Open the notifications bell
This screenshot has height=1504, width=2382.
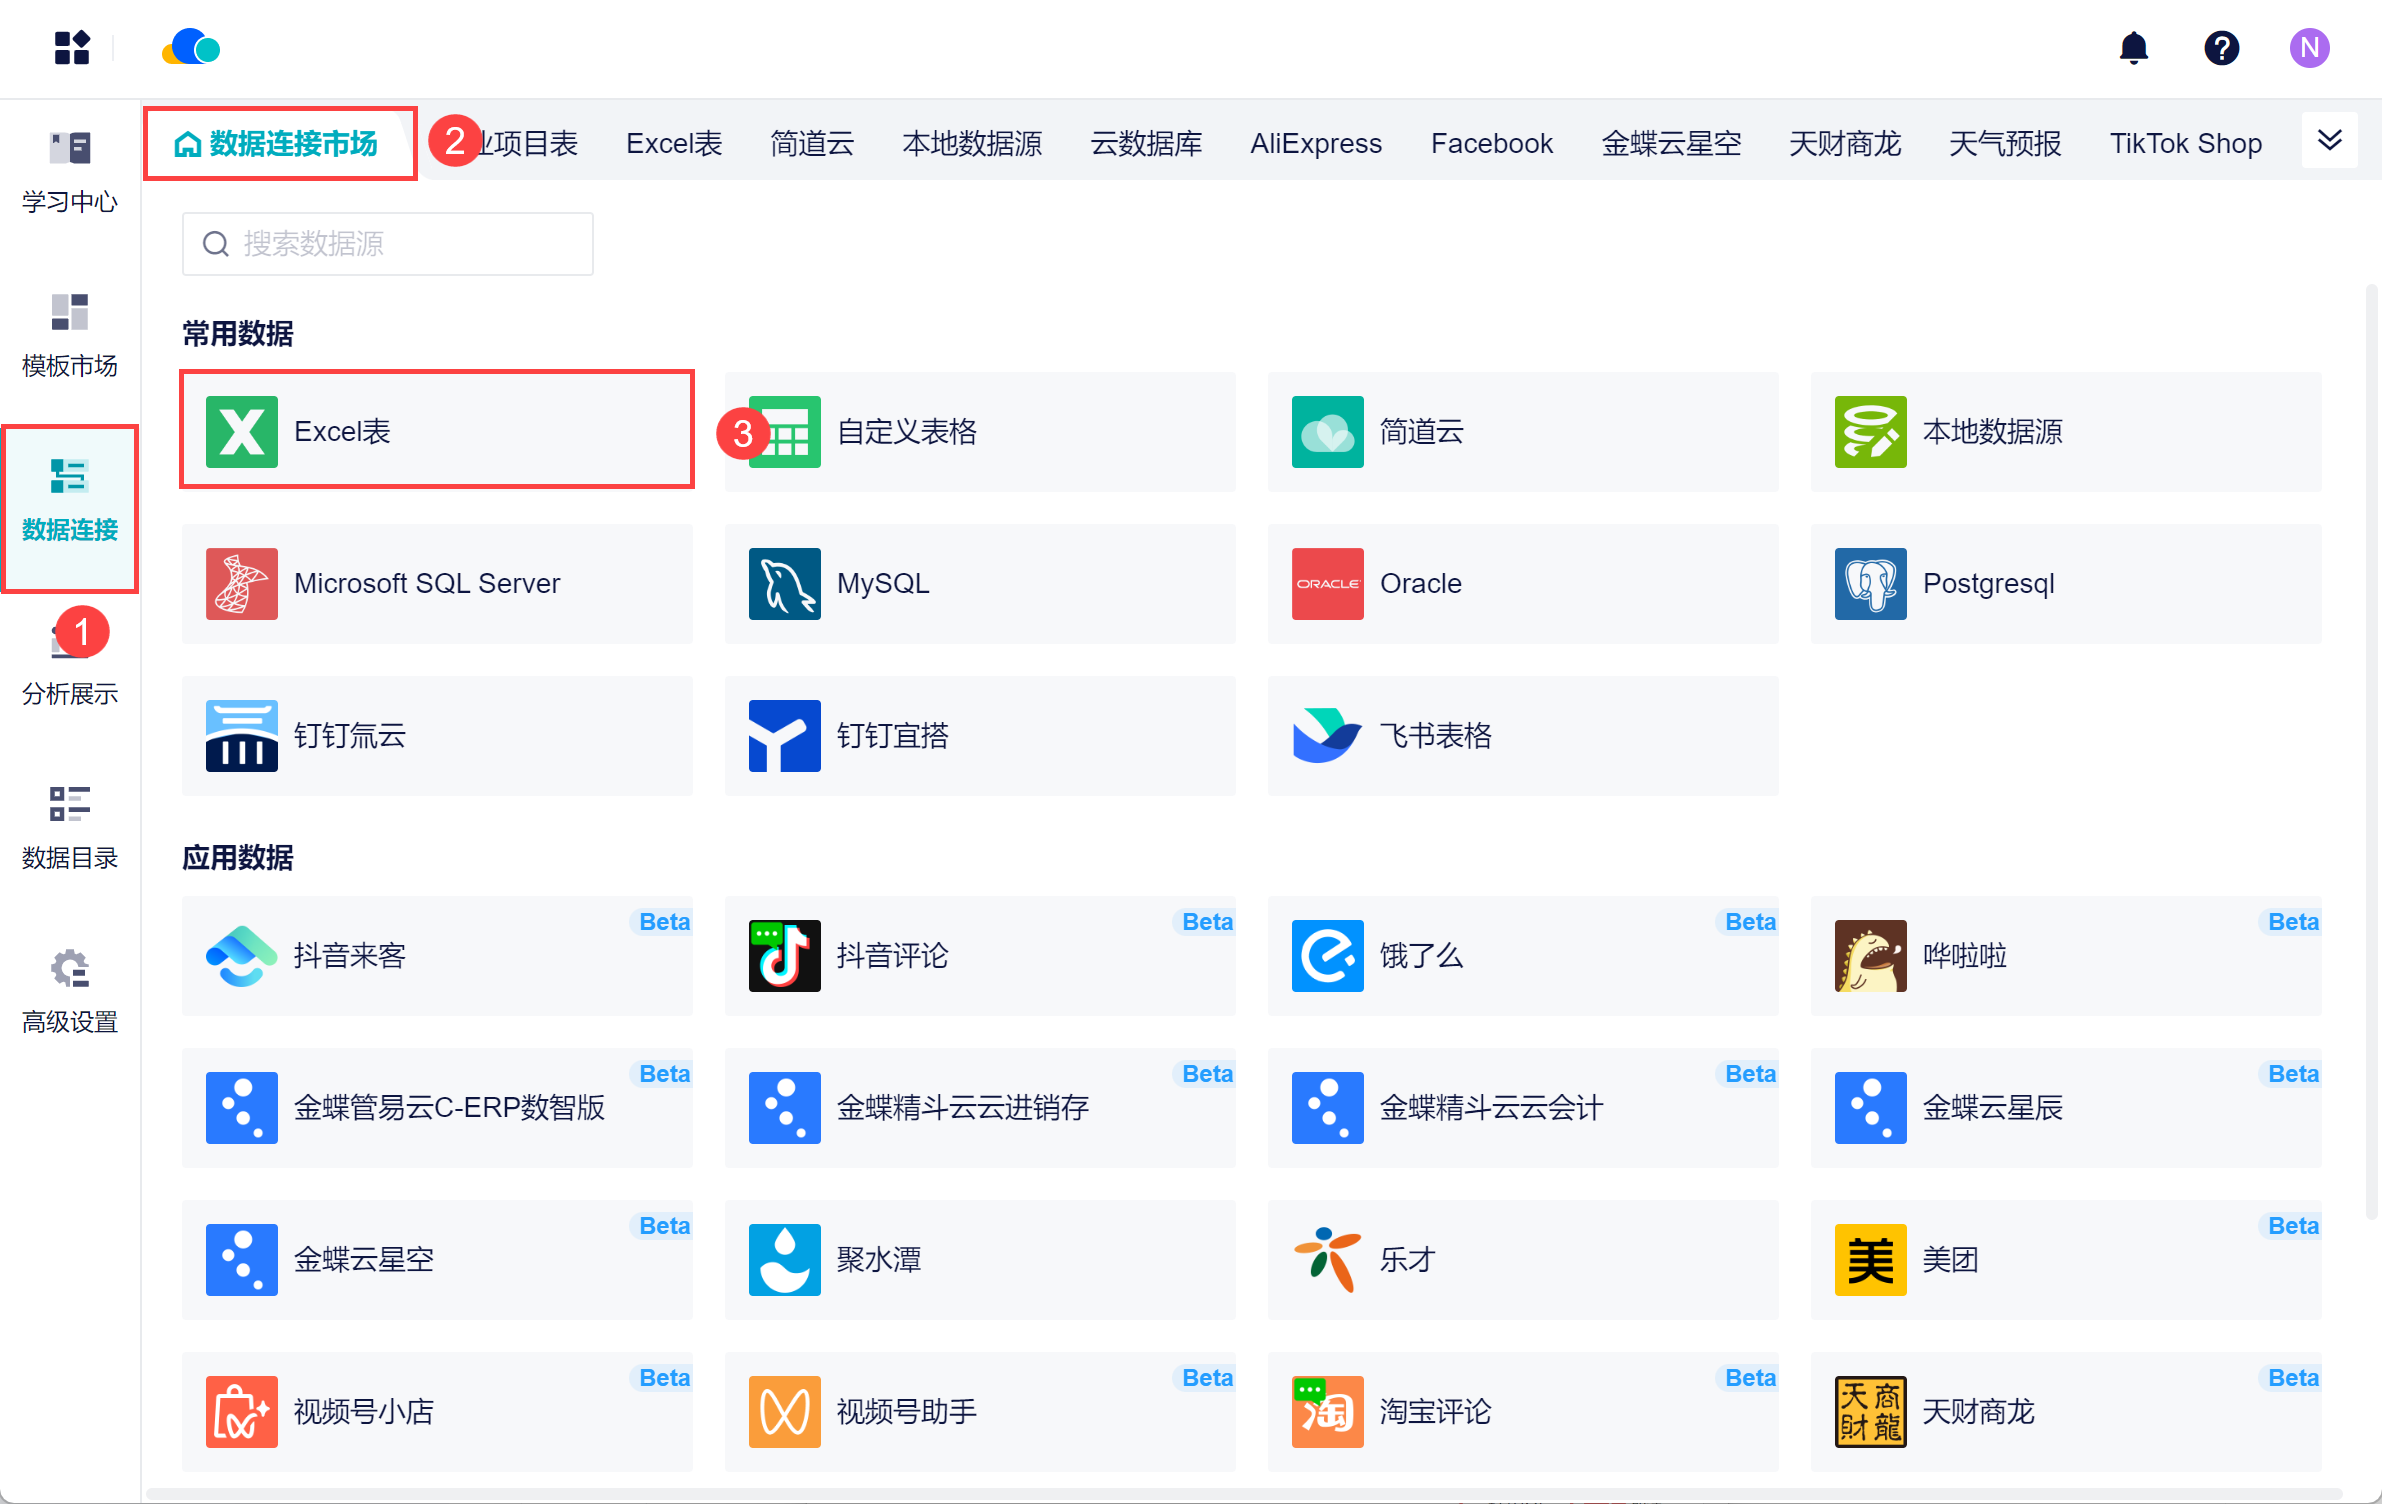(x=2133, y=47)
